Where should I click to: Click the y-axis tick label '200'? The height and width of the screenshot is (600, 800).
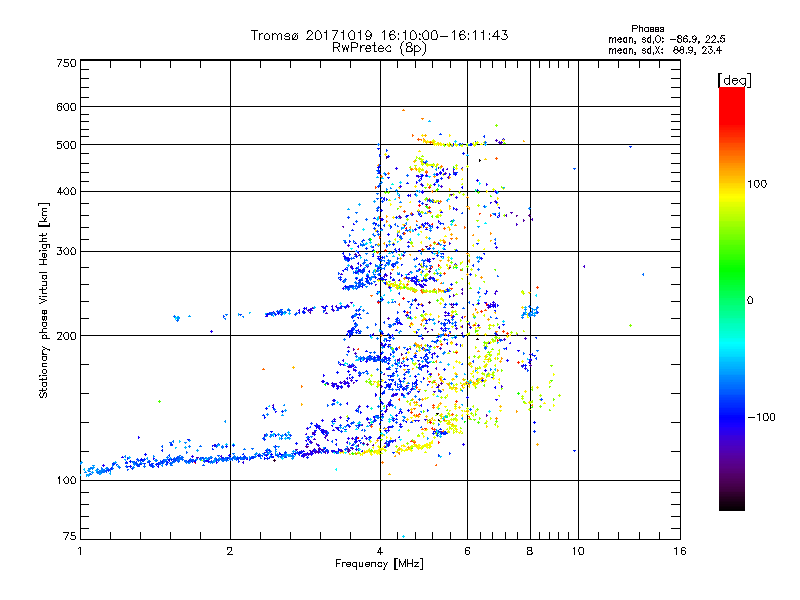coord(66,336)
